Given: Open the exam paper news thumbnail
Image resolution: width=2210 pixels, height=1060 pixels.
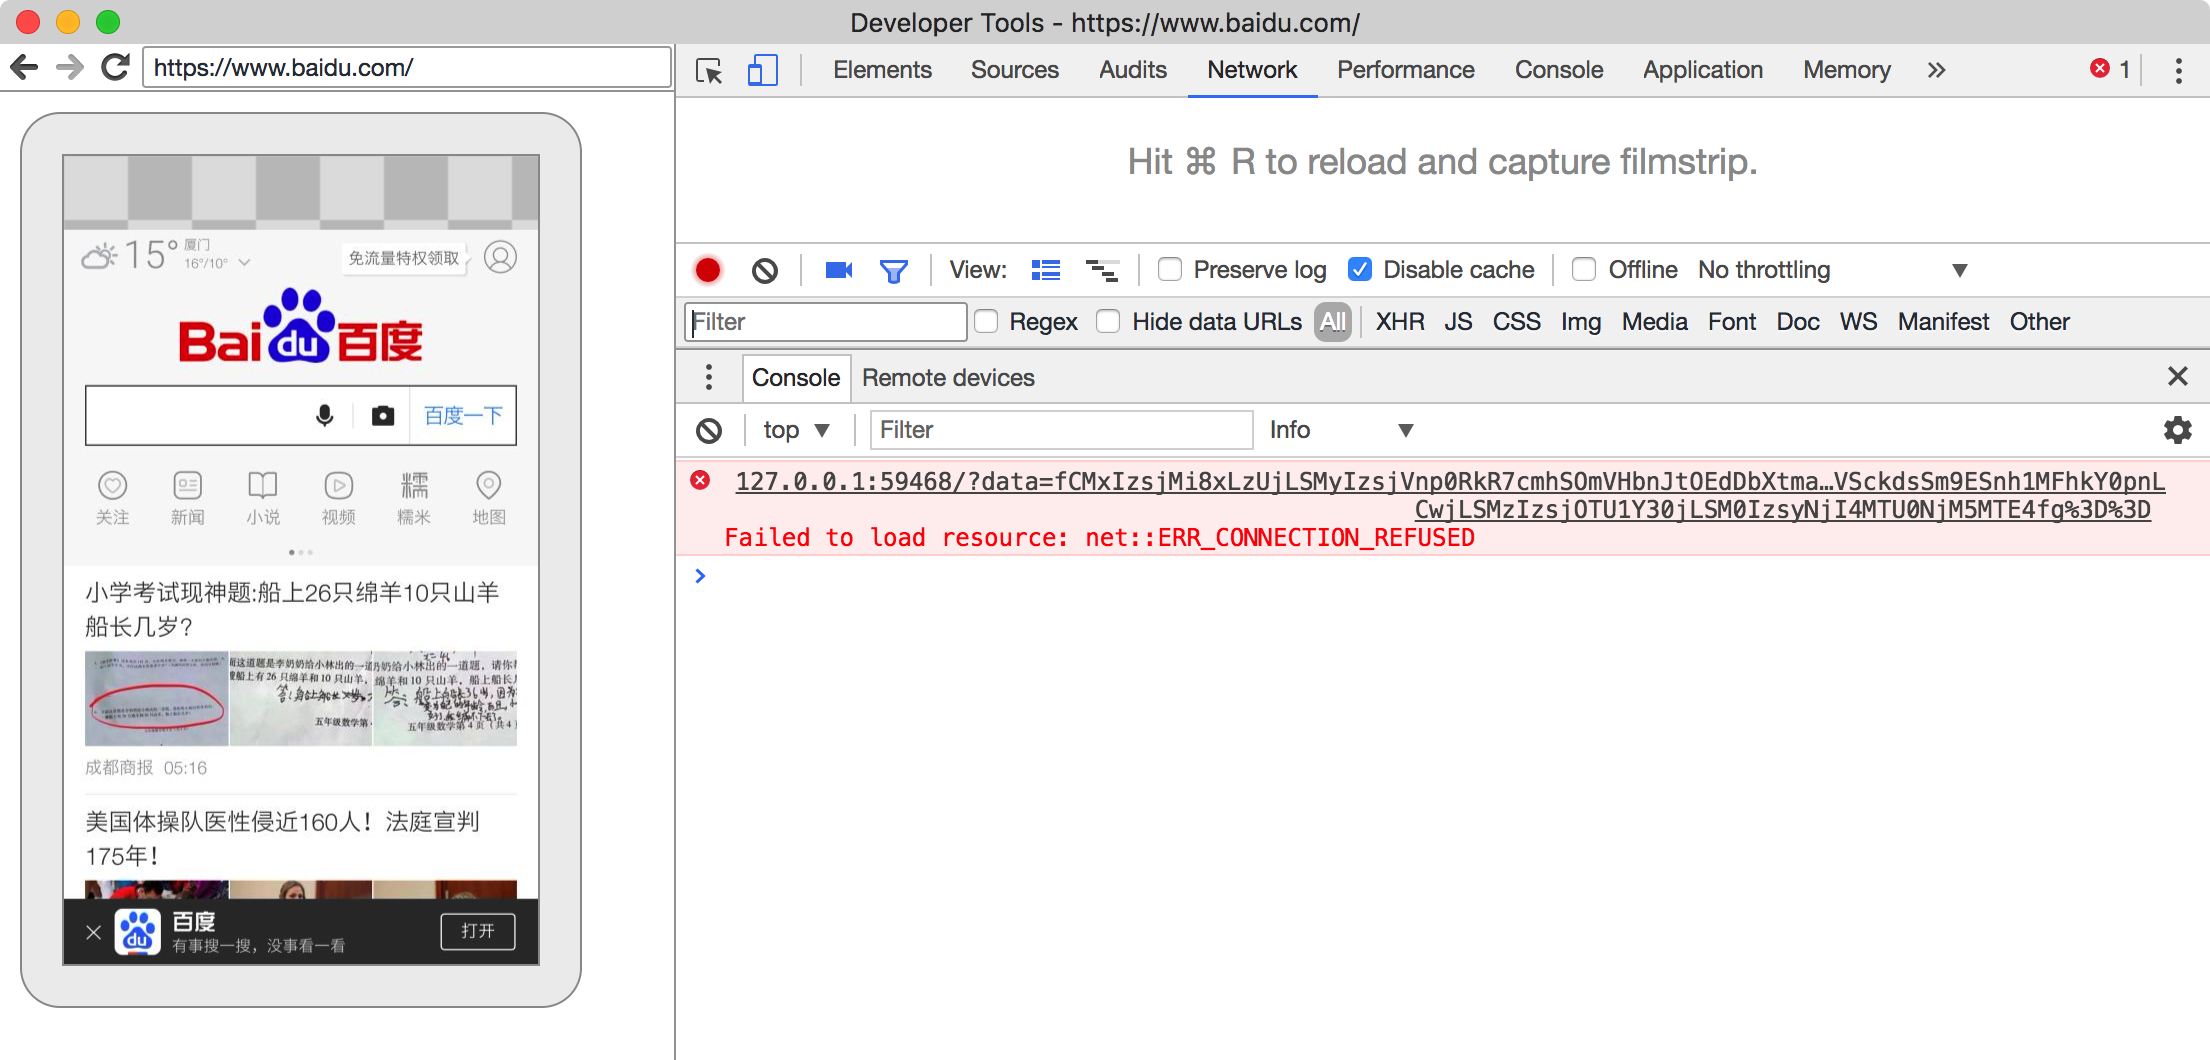Looking at the screenshot, I should click(300, 698).
